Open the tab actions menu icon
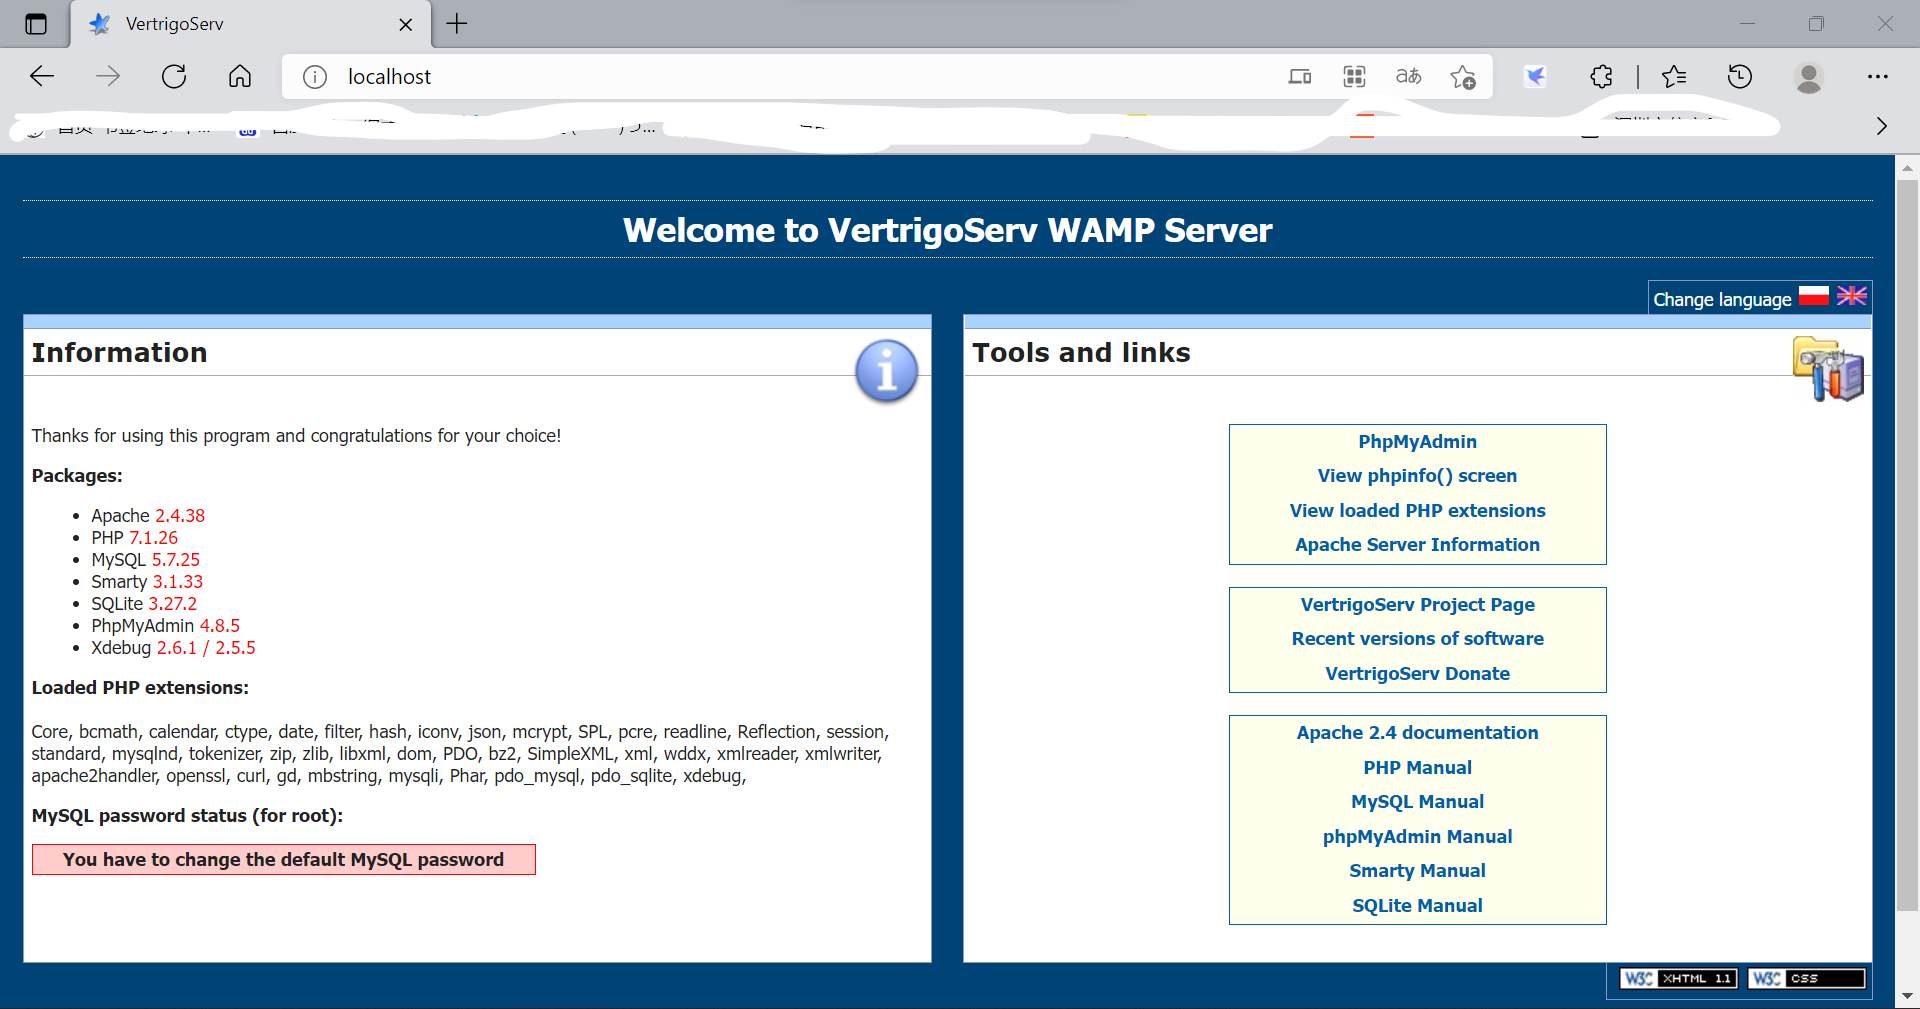 (x=36, y=24)
